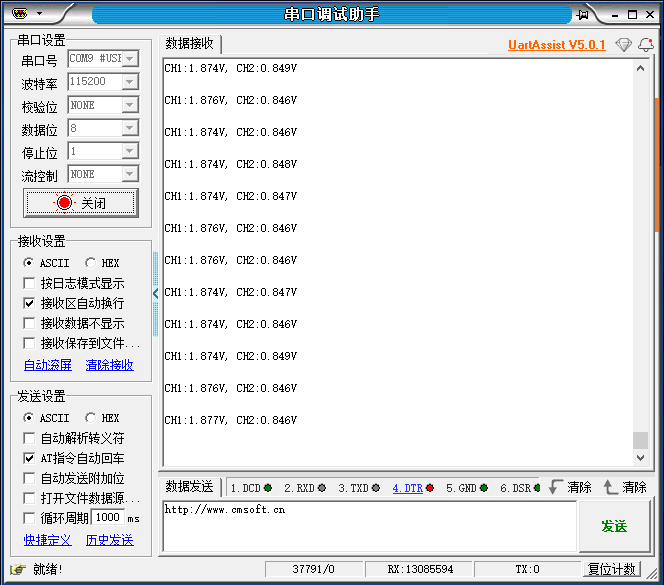Viewport: 664px width, 585px height.
Task: Click the green 发送 send button
Action: tap(614, 527)
